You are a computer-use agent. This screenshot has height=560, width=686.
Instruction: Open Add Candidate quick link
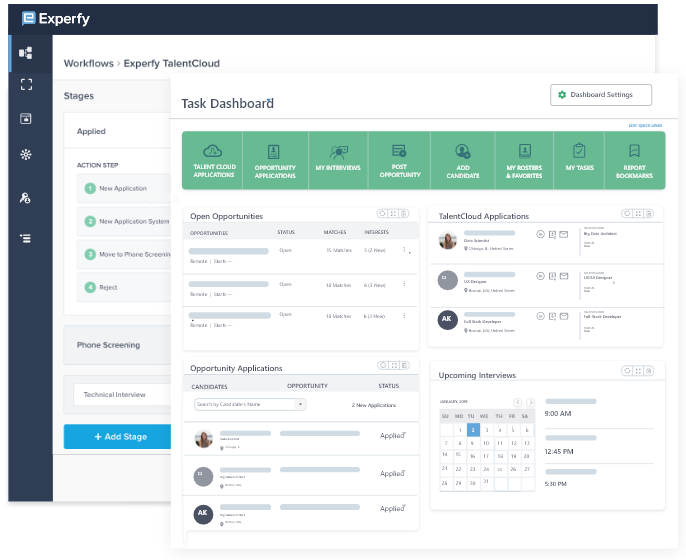(463, 161)
